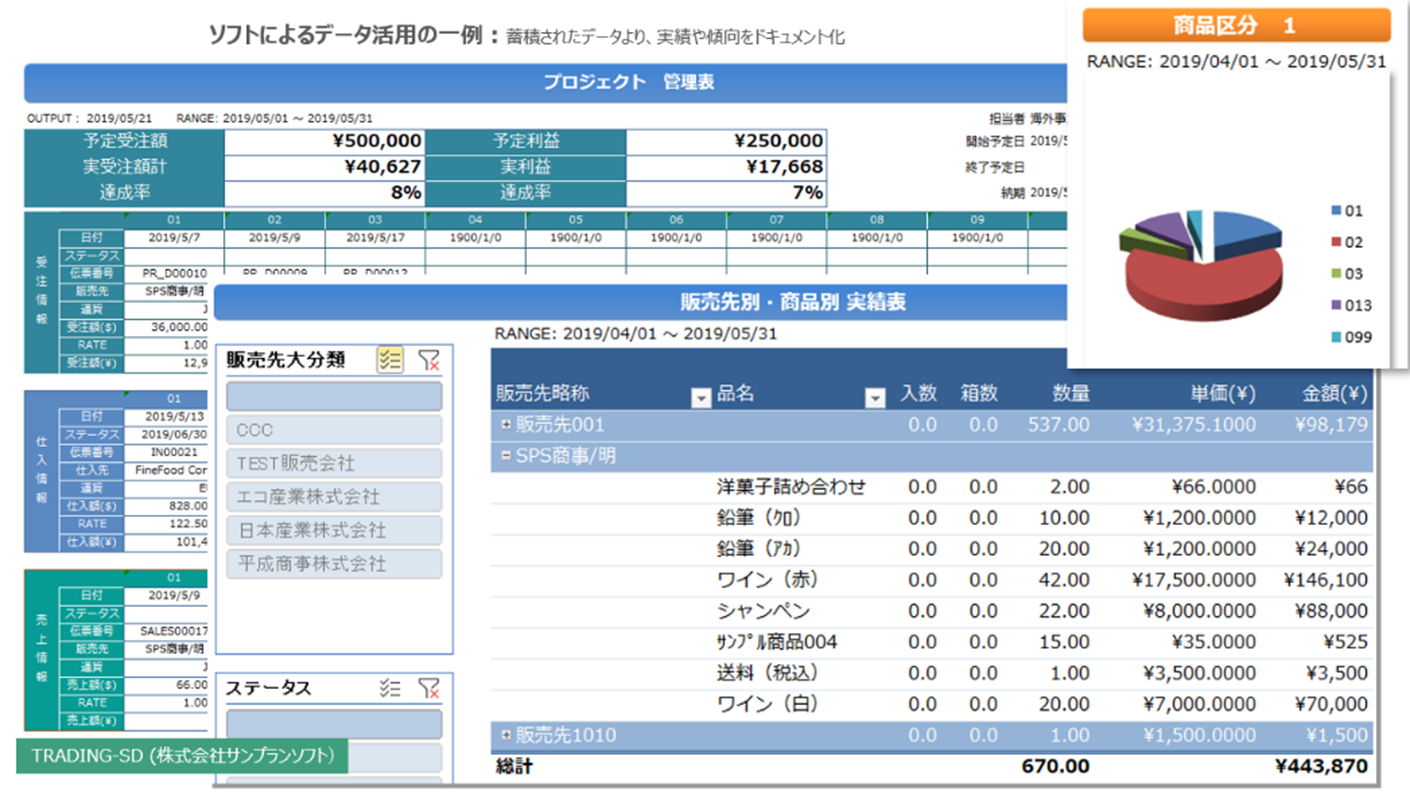The image size is (1410, 803).
Task: Click the green 03 legend swatch
Action: pos(1336,274)
